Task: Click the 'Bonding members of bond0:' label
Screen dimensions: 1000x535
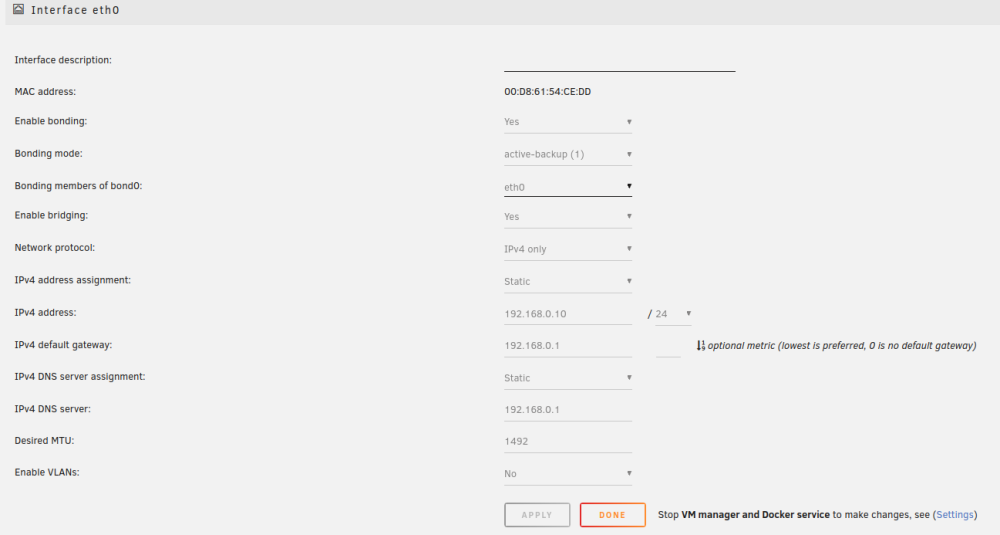Action: coord(78,186)
